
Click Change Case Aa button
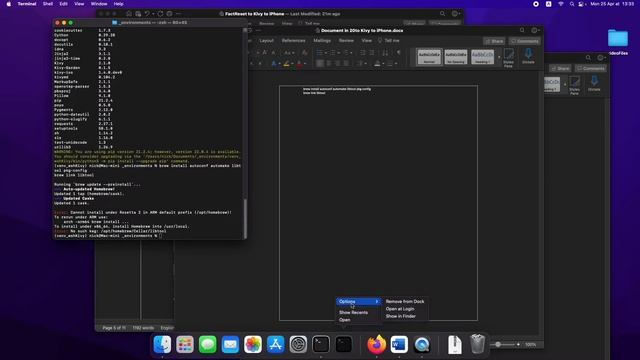[288, 53]
